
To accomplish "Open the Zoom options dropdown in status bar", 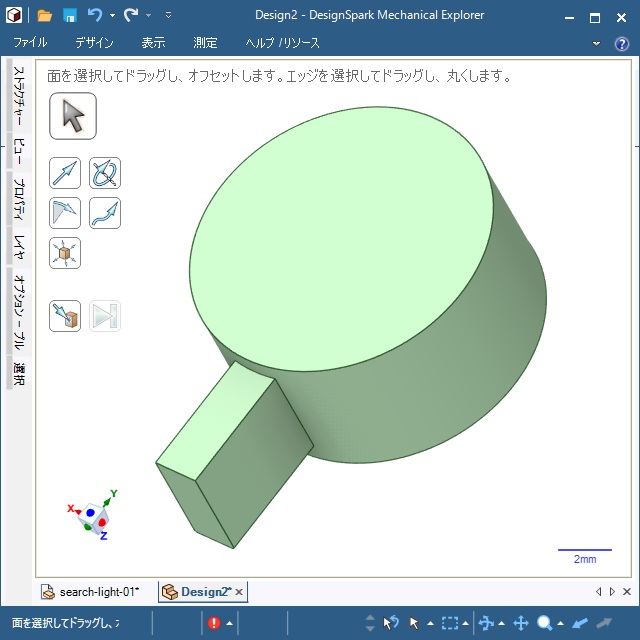I will click(560, 623).
